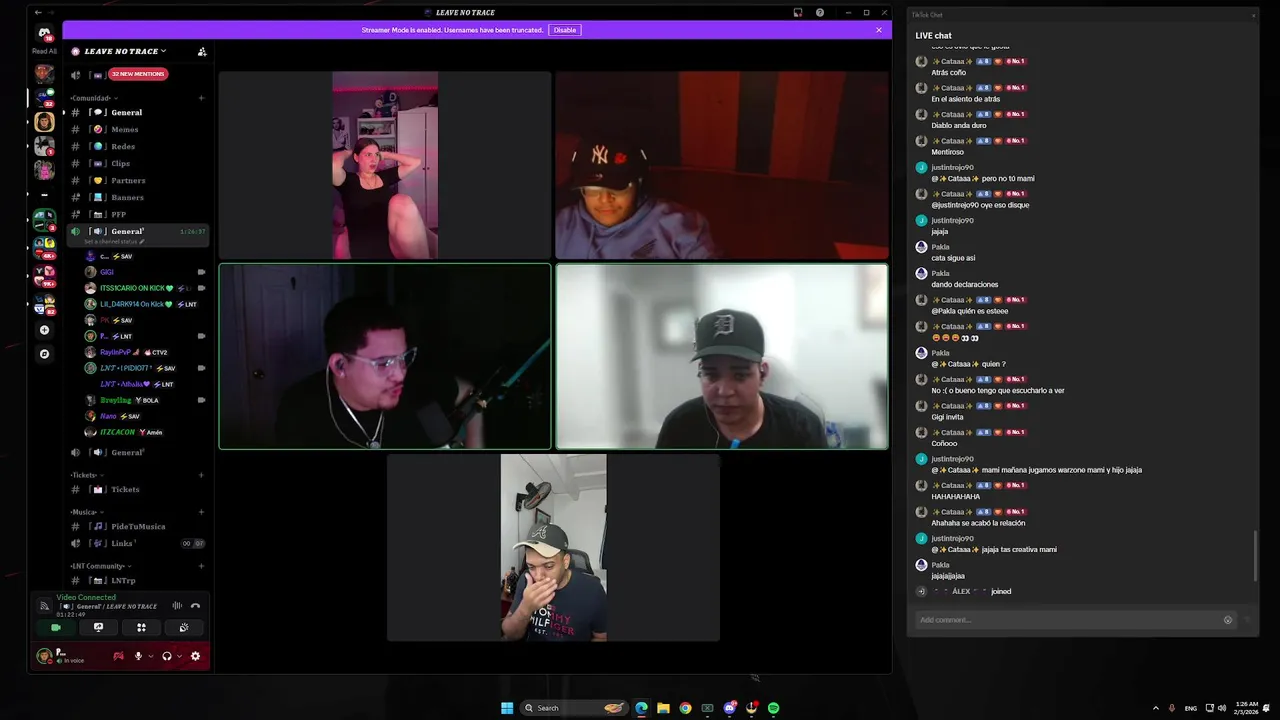Screen dimensions: 1280x720
Task: Open the activities launcher button
Action: [x=141, y=628]
